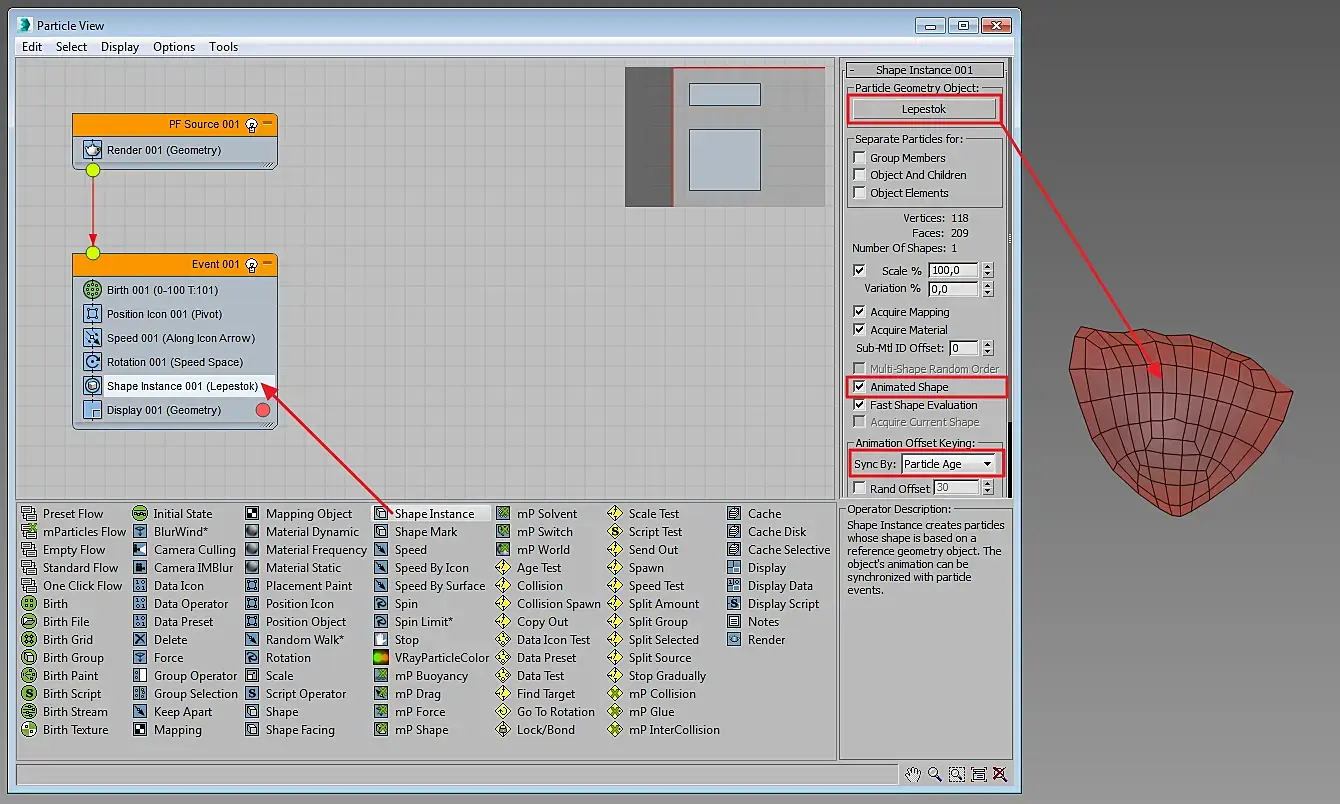This screenshot has height=804, width=1340.
Task: Activate the Pan hand tool icon
Action: pyautogui.click(x=913, y=774)
